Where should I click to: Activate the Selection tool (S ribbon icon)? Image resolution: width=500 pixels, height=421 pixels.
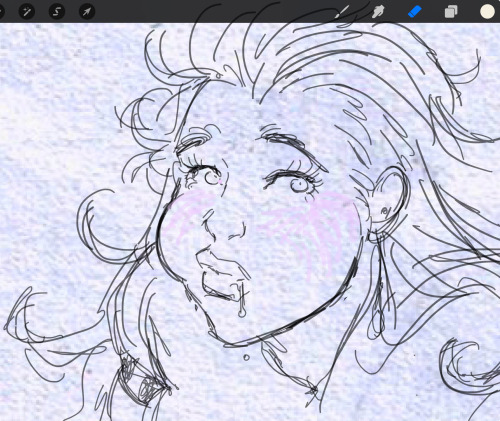point(57,12)
